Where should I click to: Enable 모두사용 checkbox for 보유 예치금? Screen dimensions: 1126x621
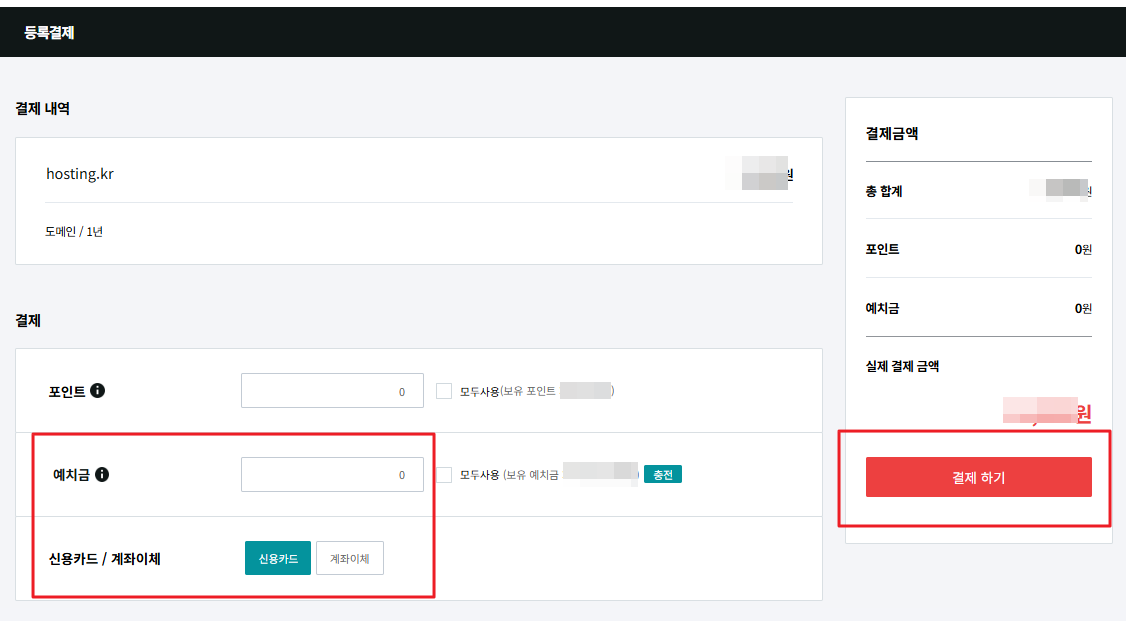[x=444, y=475]
